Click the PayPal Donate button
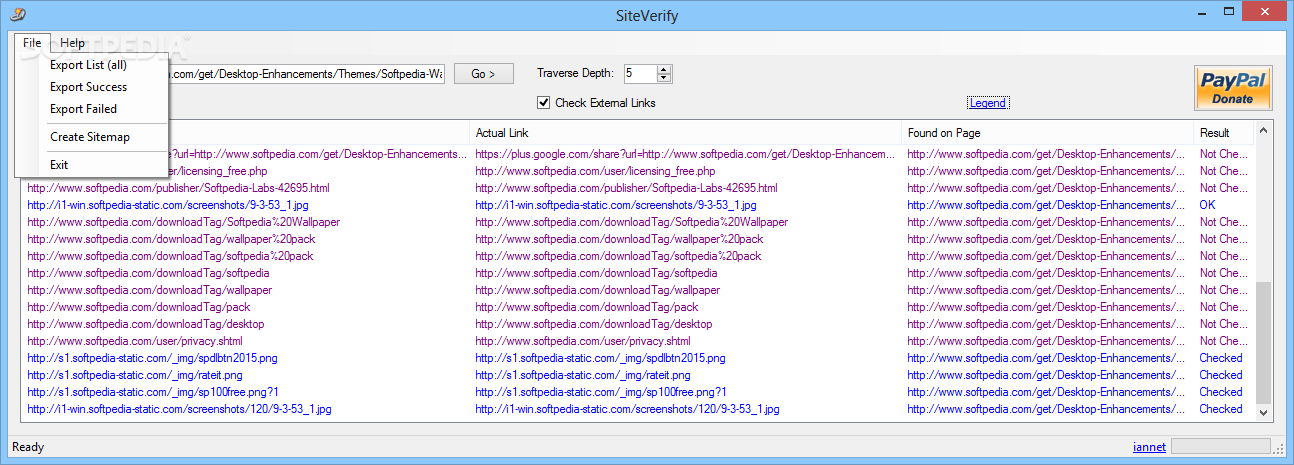1294x465 pixels. 1233,88
